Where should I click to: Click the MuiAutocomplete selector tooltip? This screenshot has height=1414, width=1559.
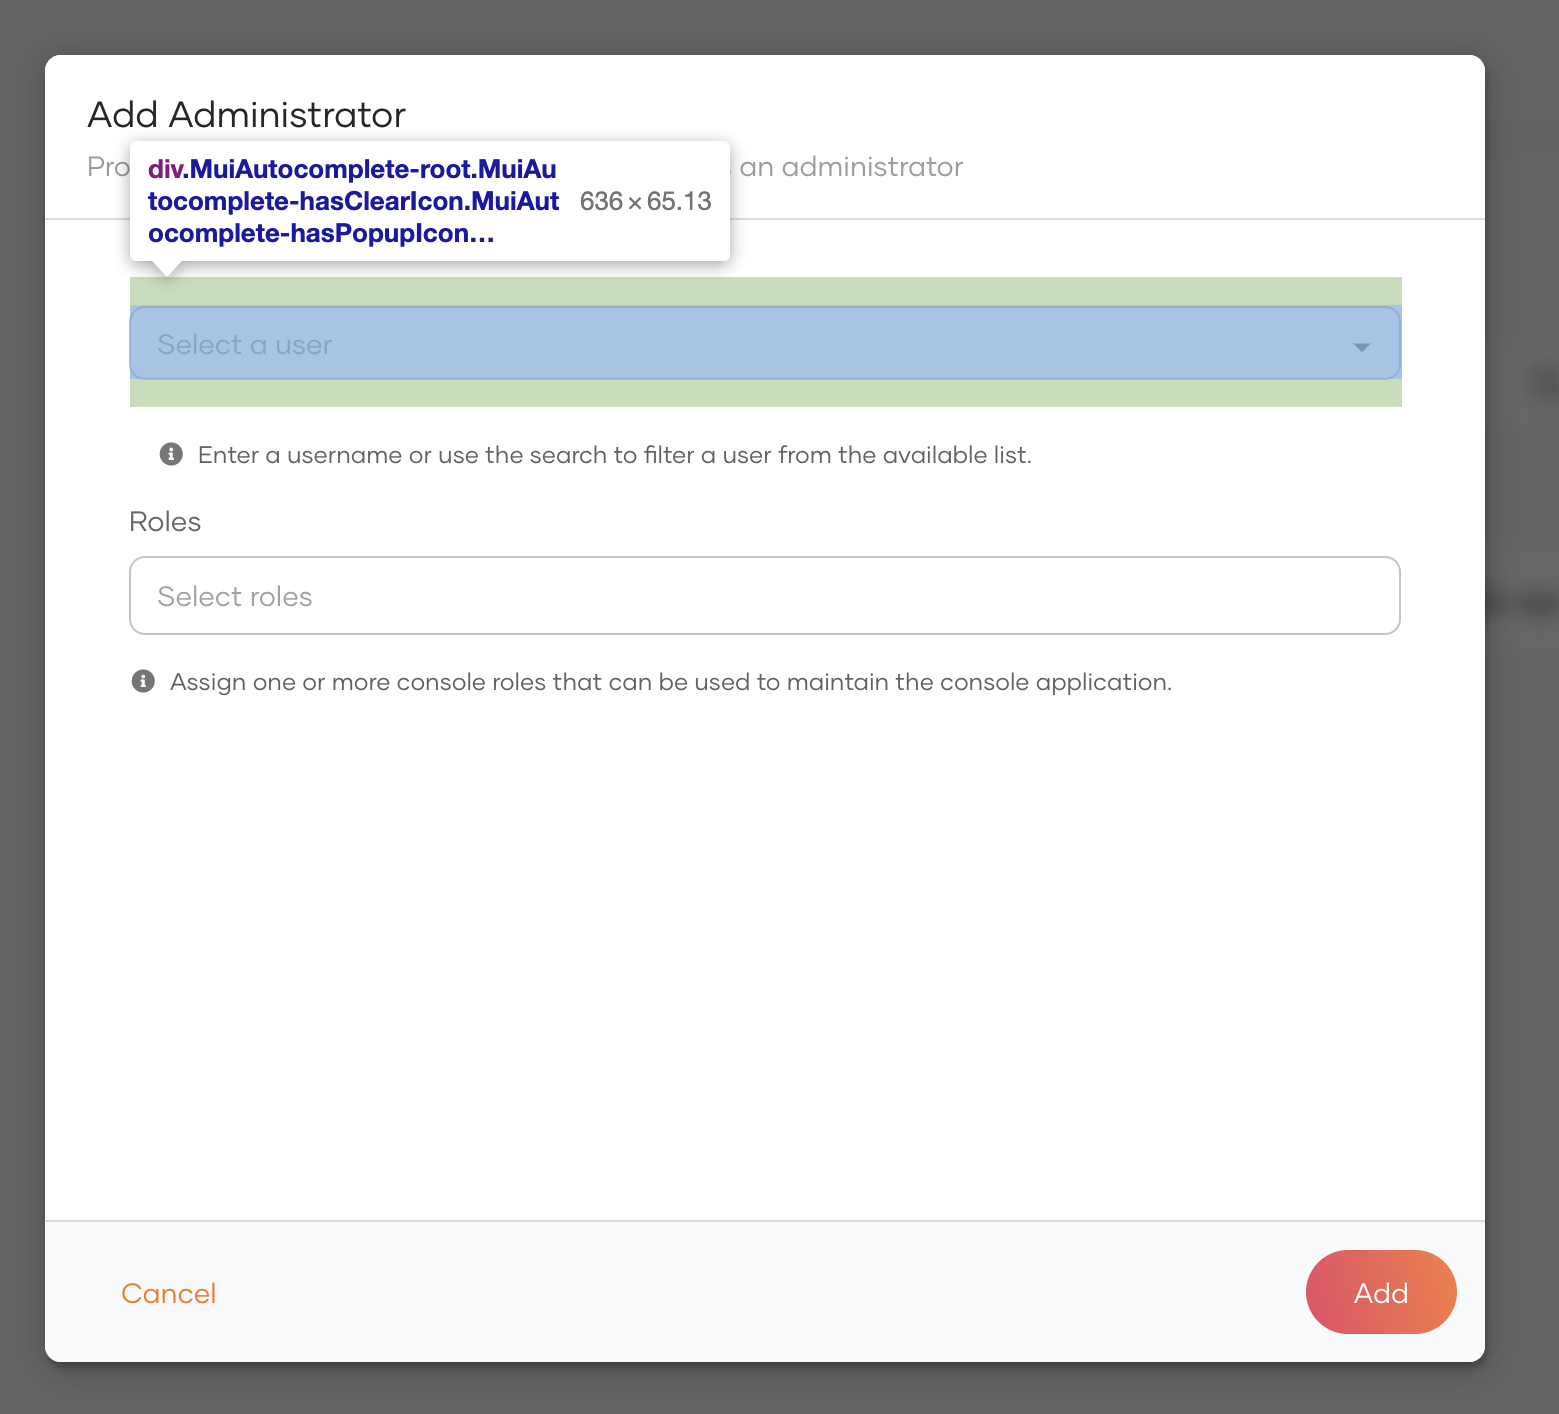point(352,200)
